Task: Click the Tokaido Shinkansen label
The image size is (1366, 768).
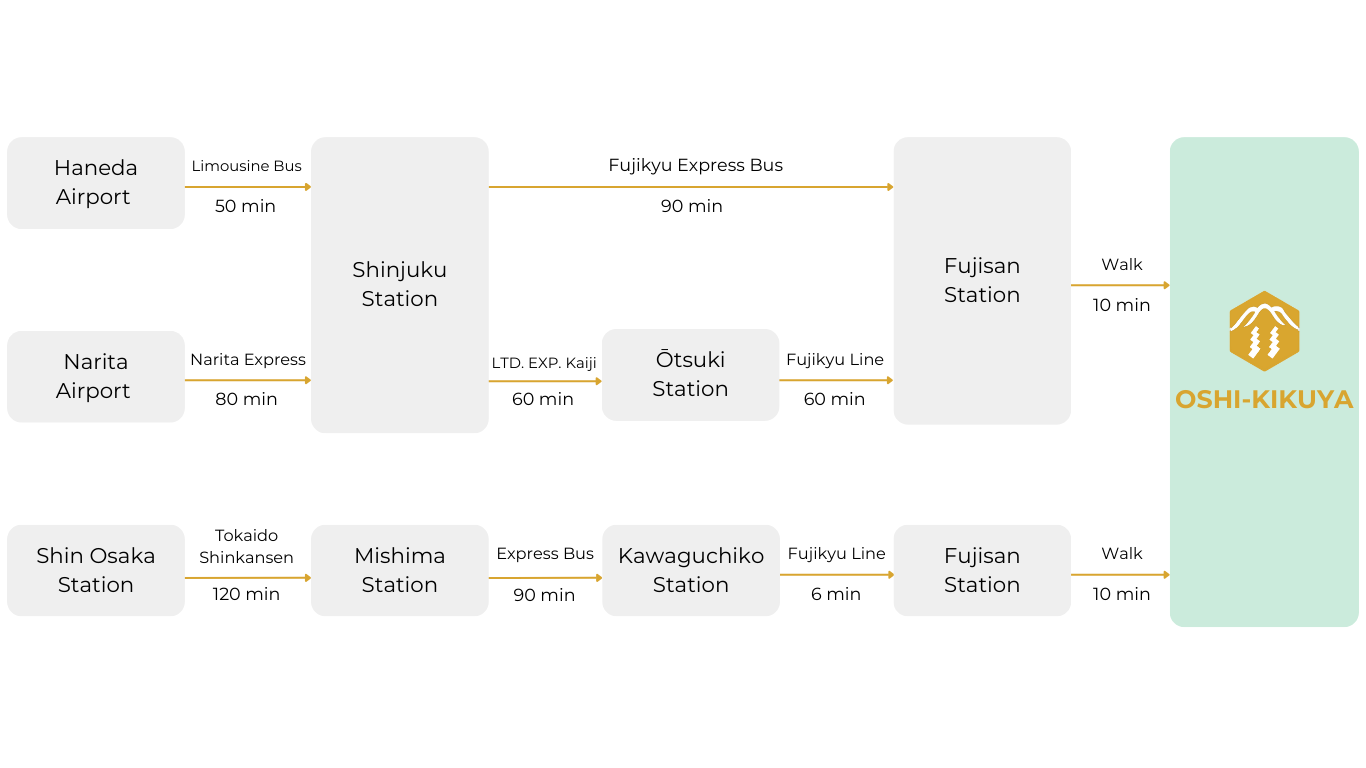Action: (x=246, y=547)
